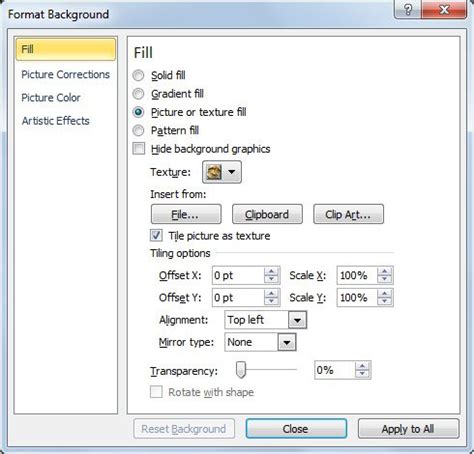The width and height of the screenshot is (474, 454).
Task: Open the Artistic Effects section
Action: (x=55, y=121)
